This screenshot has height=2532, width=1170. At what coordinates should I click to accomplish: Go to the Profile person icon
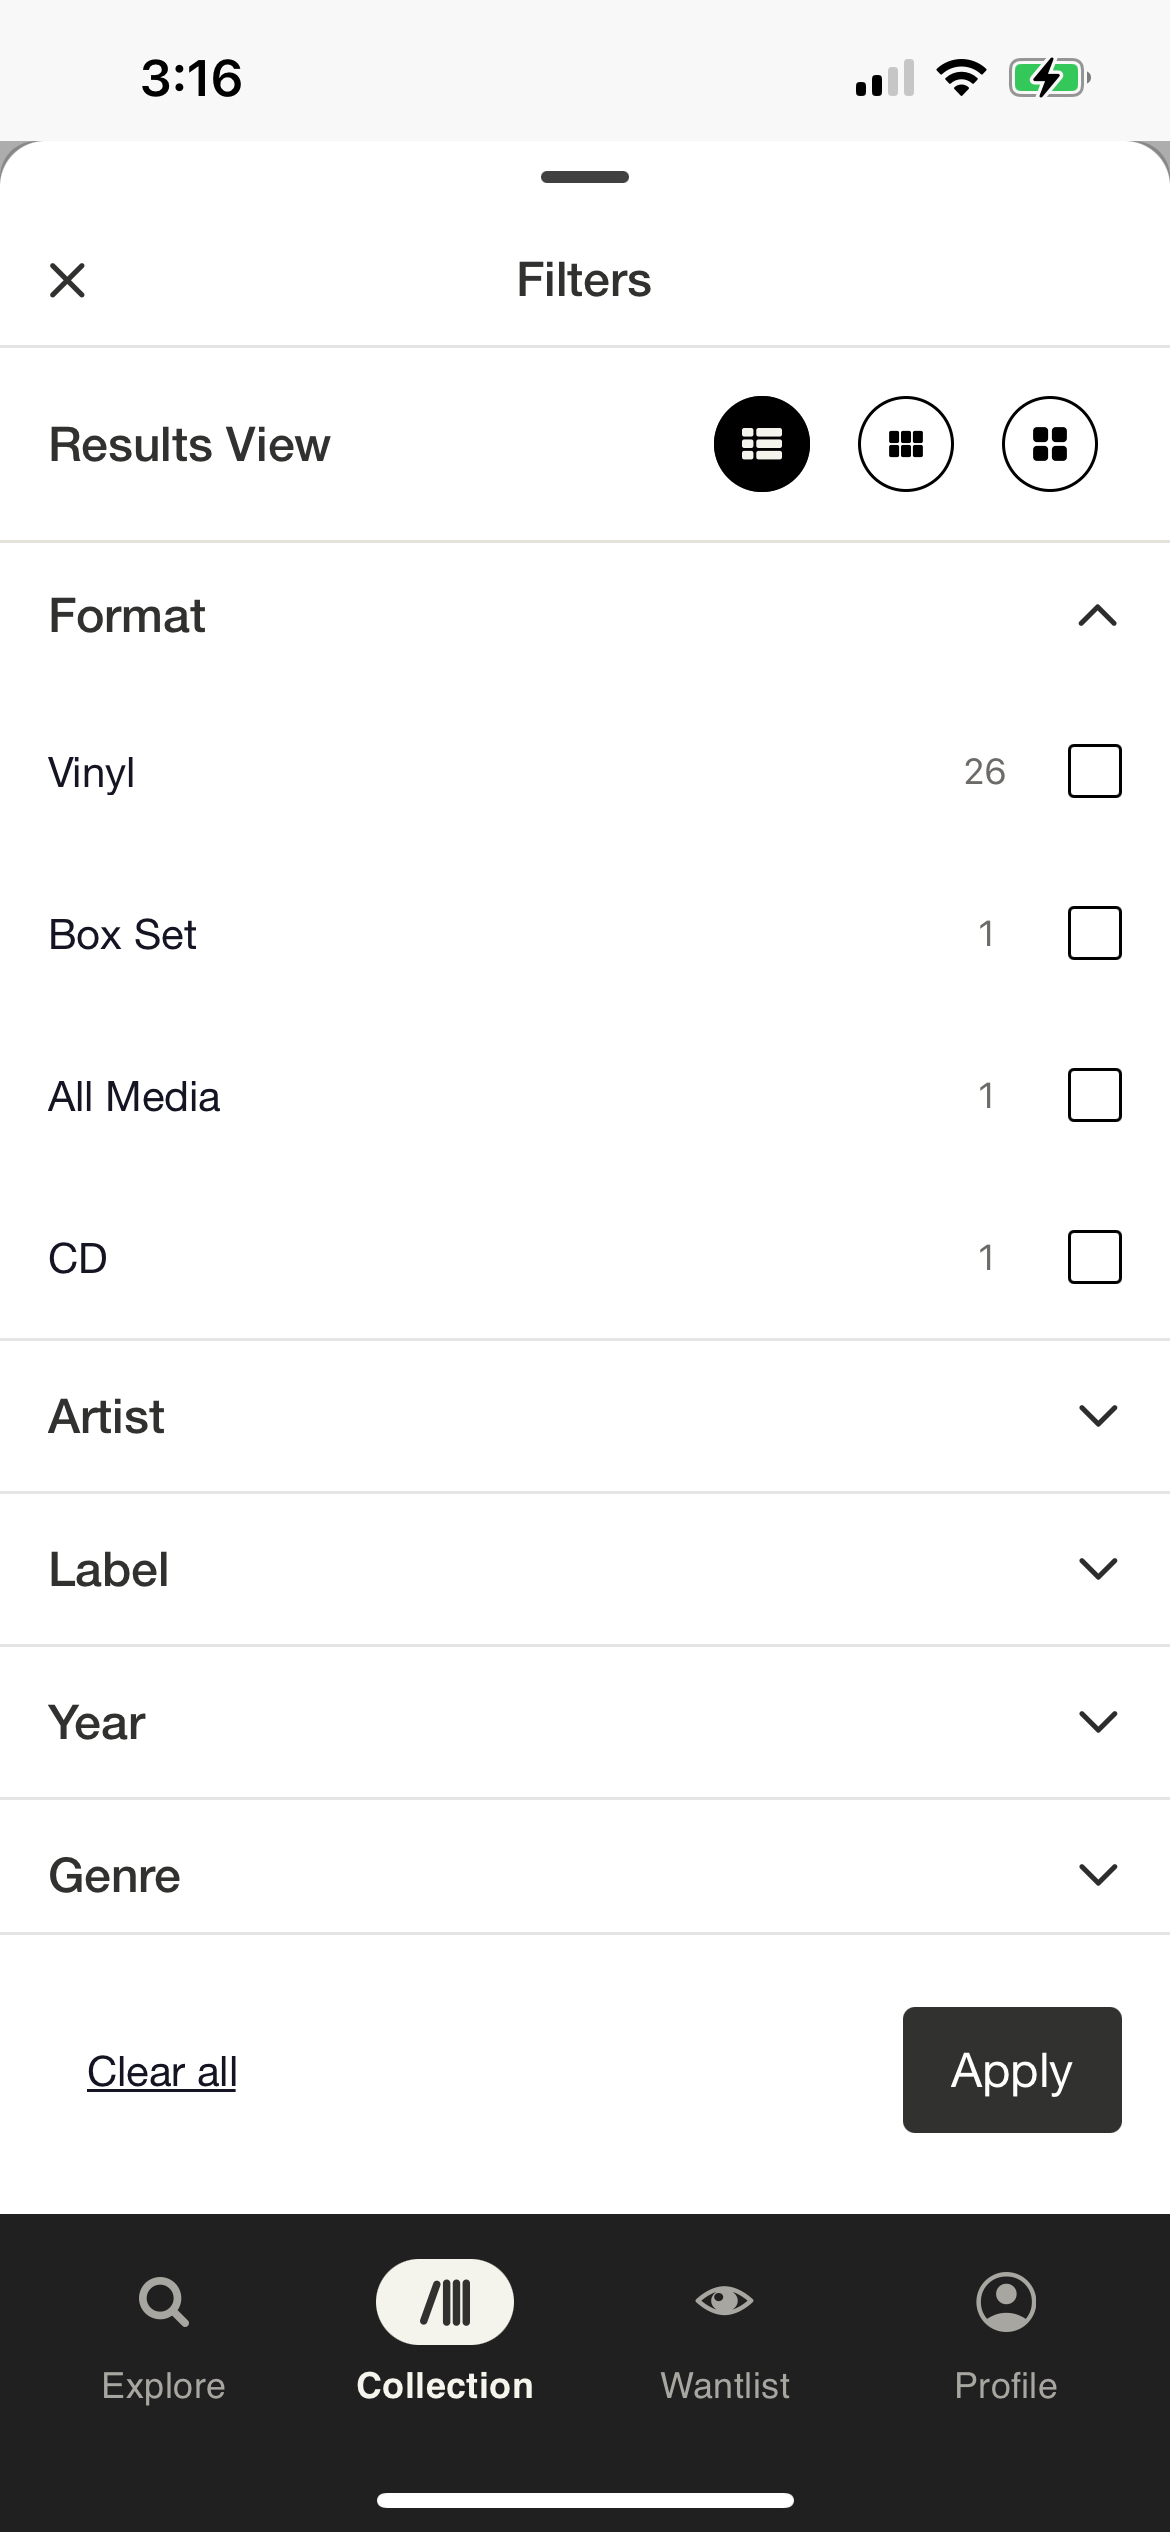tap(1005, 2302)
